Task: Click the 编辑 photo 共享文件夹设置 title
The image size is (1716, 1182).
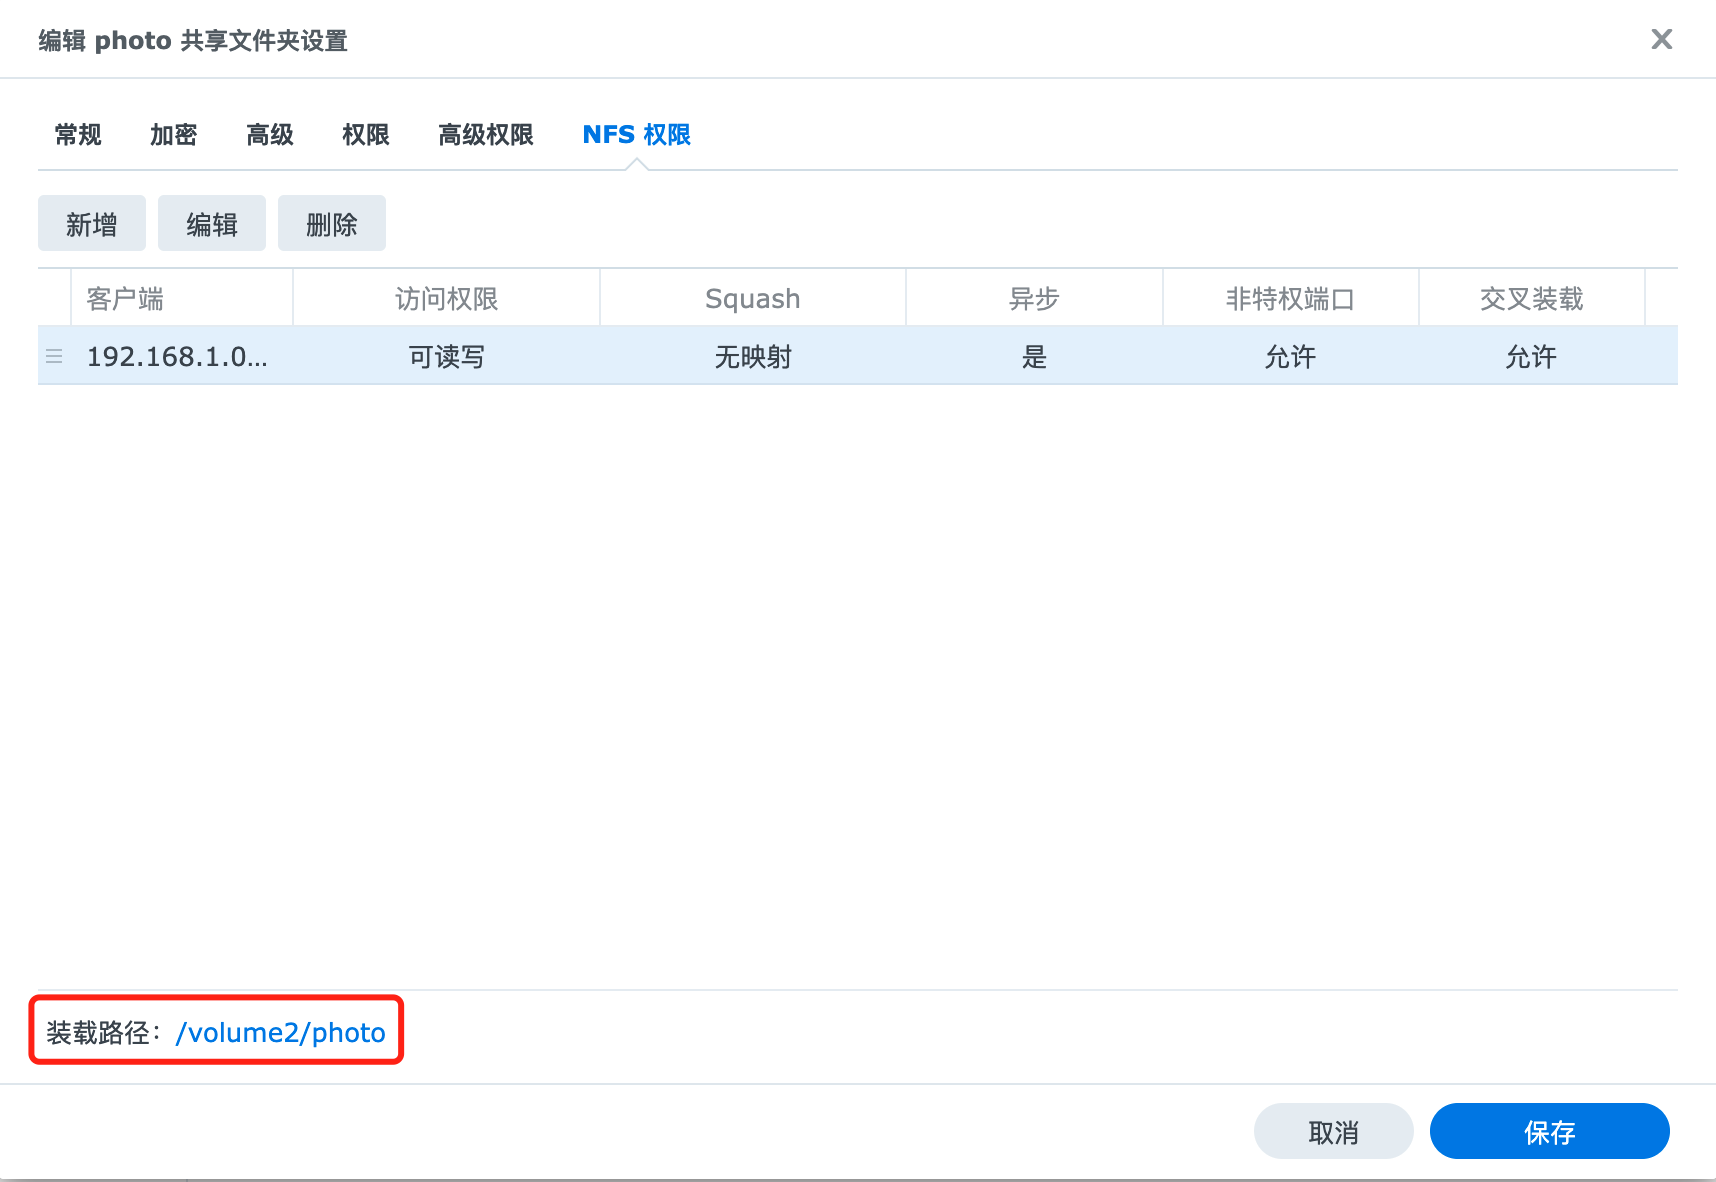Action: click(x=193, y=41)
